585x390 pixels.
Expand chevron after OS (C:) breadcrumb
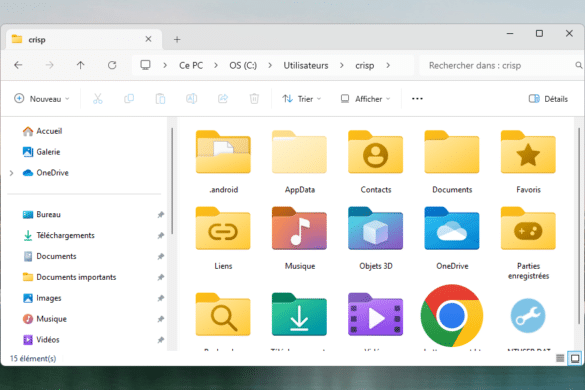270,65
